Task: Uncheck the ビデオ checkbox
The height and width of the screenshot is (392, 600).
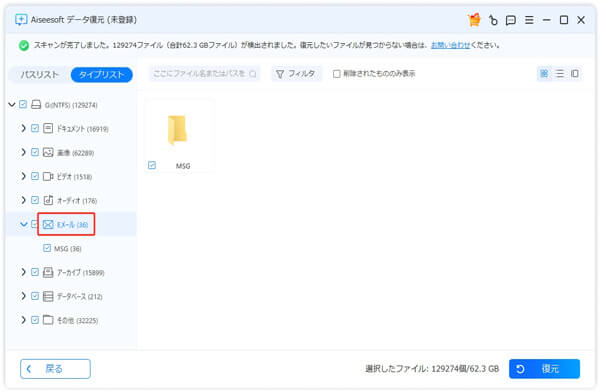Action: pyautogui.click(x=35, y=176)
